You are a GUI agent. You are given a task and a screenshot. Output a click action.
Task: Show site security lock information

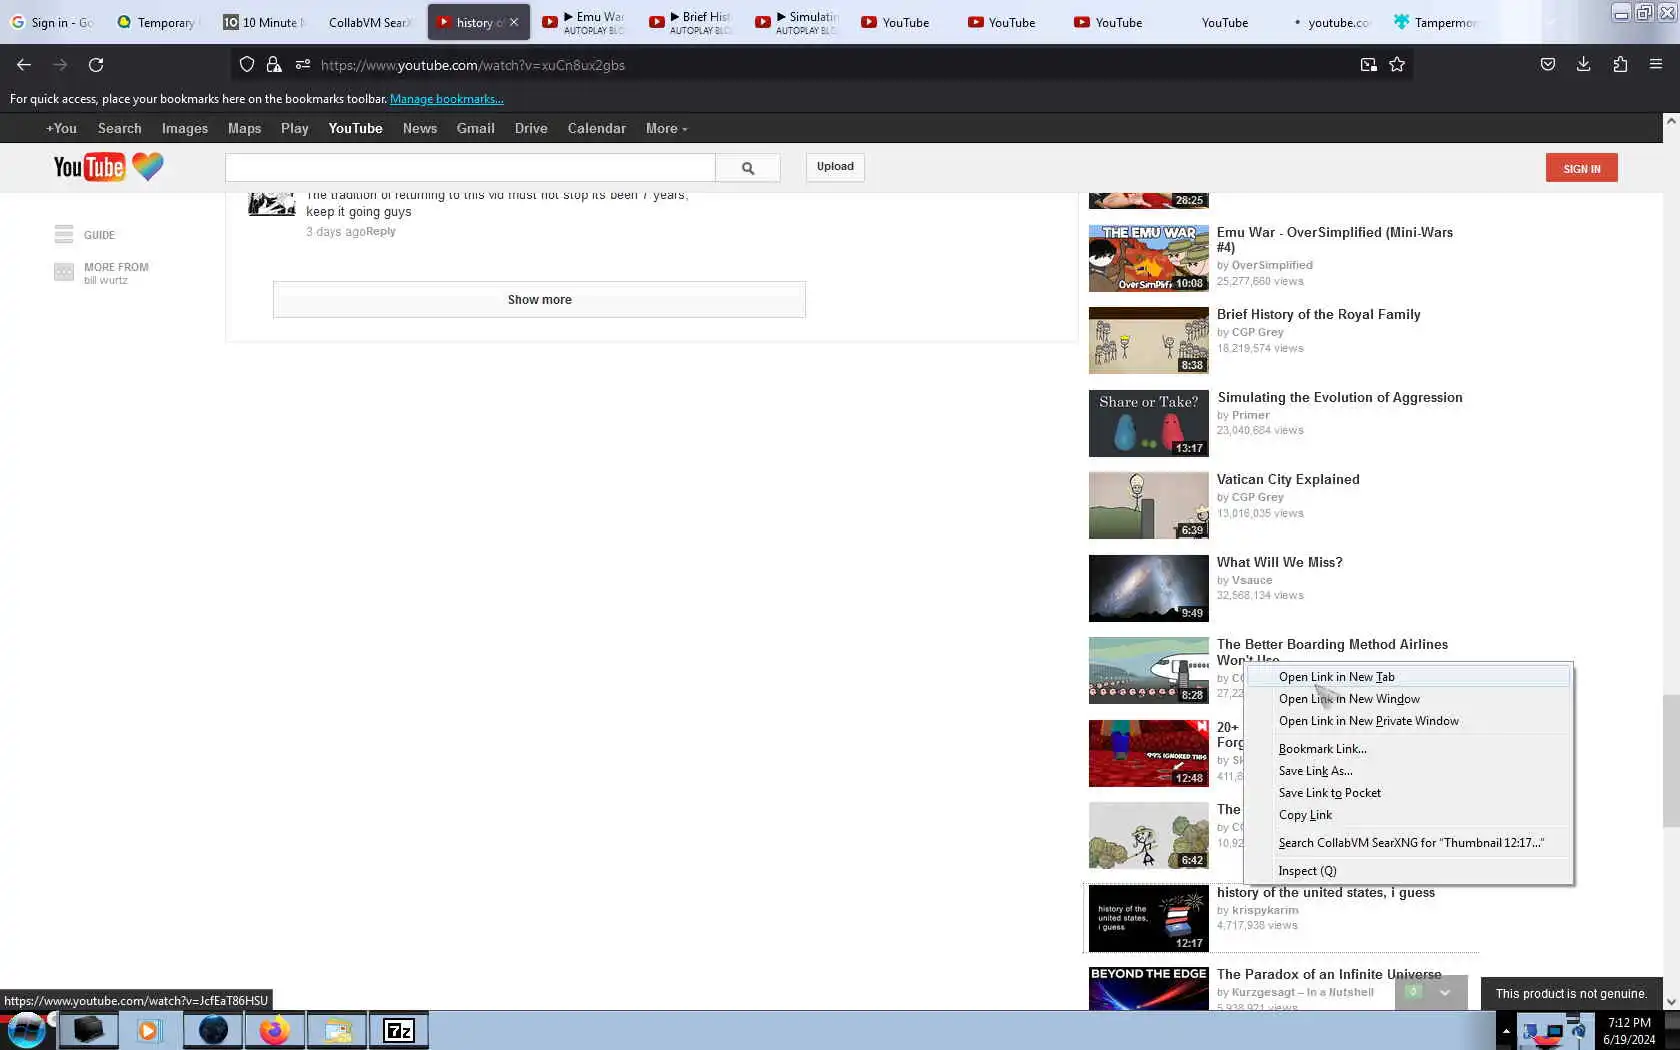[x=274, y=65]
